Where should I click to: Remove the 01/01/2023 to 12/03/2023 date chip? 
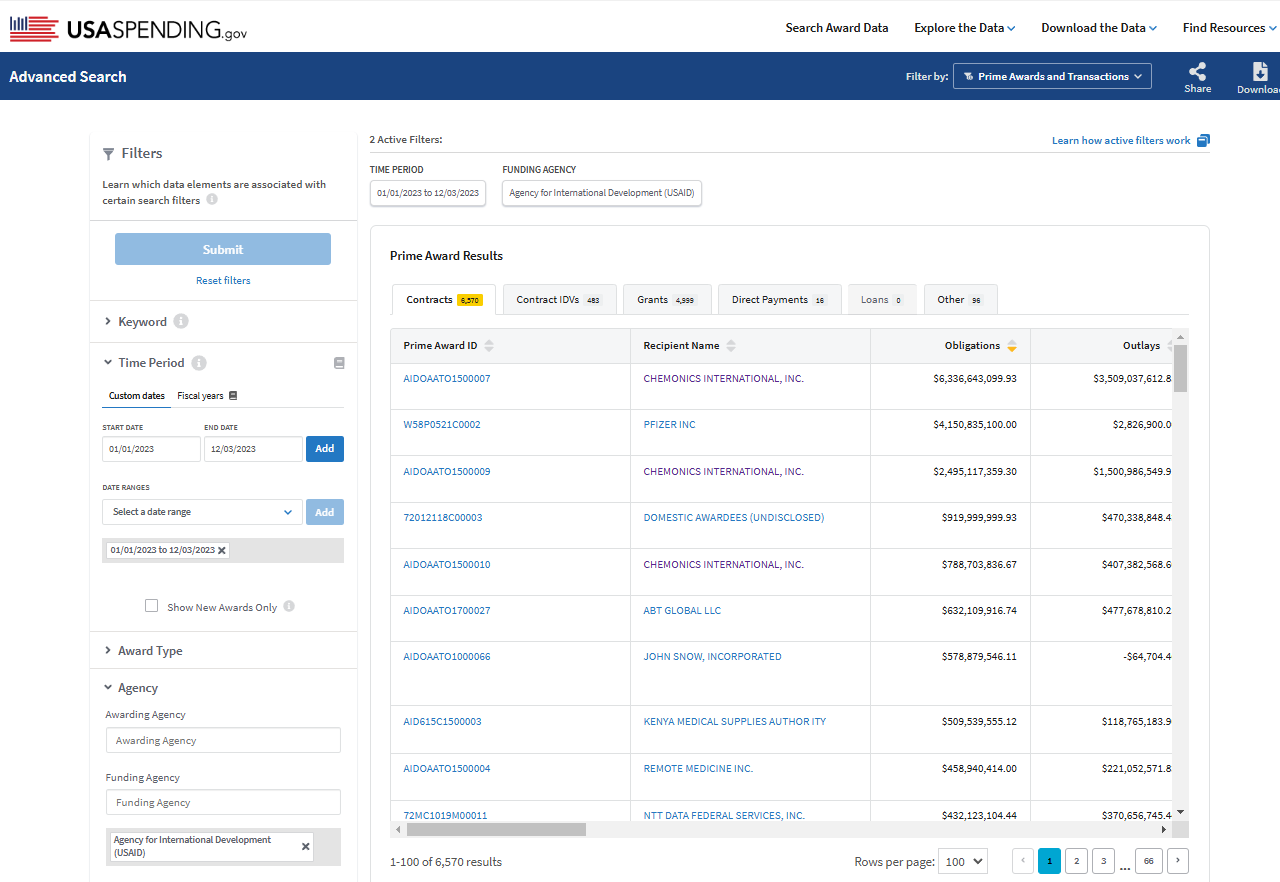[222, 550]
